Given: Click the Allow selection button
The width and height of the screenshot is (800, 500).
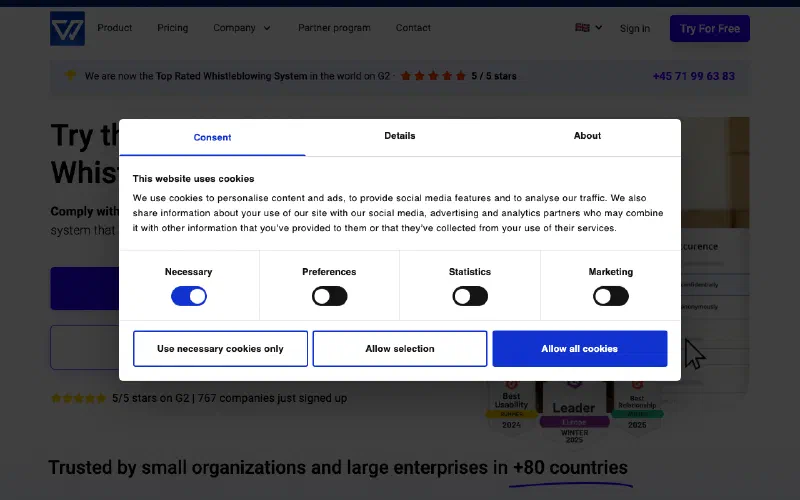Looking at the screenshot, I should coord(399,349).
